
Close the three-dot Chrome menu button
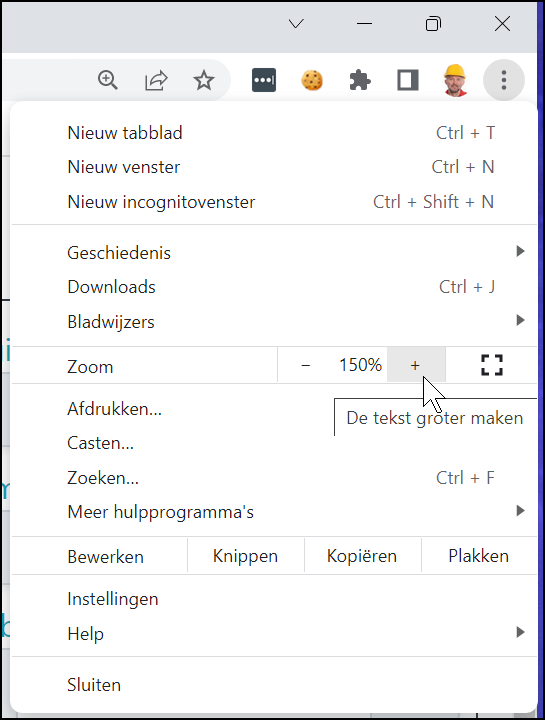click(504, 80)
